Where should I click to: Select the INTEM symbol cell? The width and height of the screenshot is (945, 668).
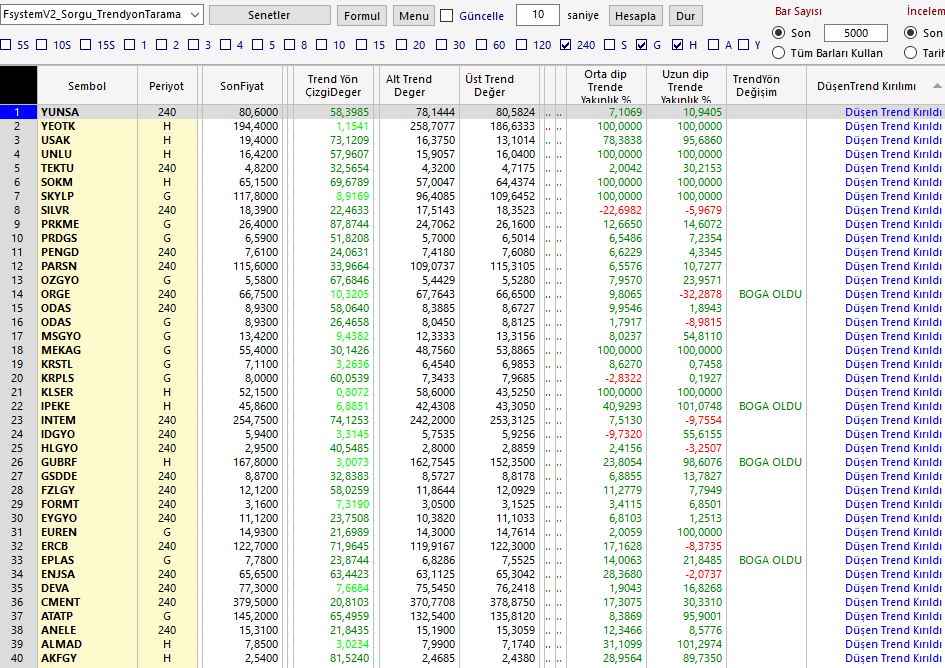click(87, 420)
